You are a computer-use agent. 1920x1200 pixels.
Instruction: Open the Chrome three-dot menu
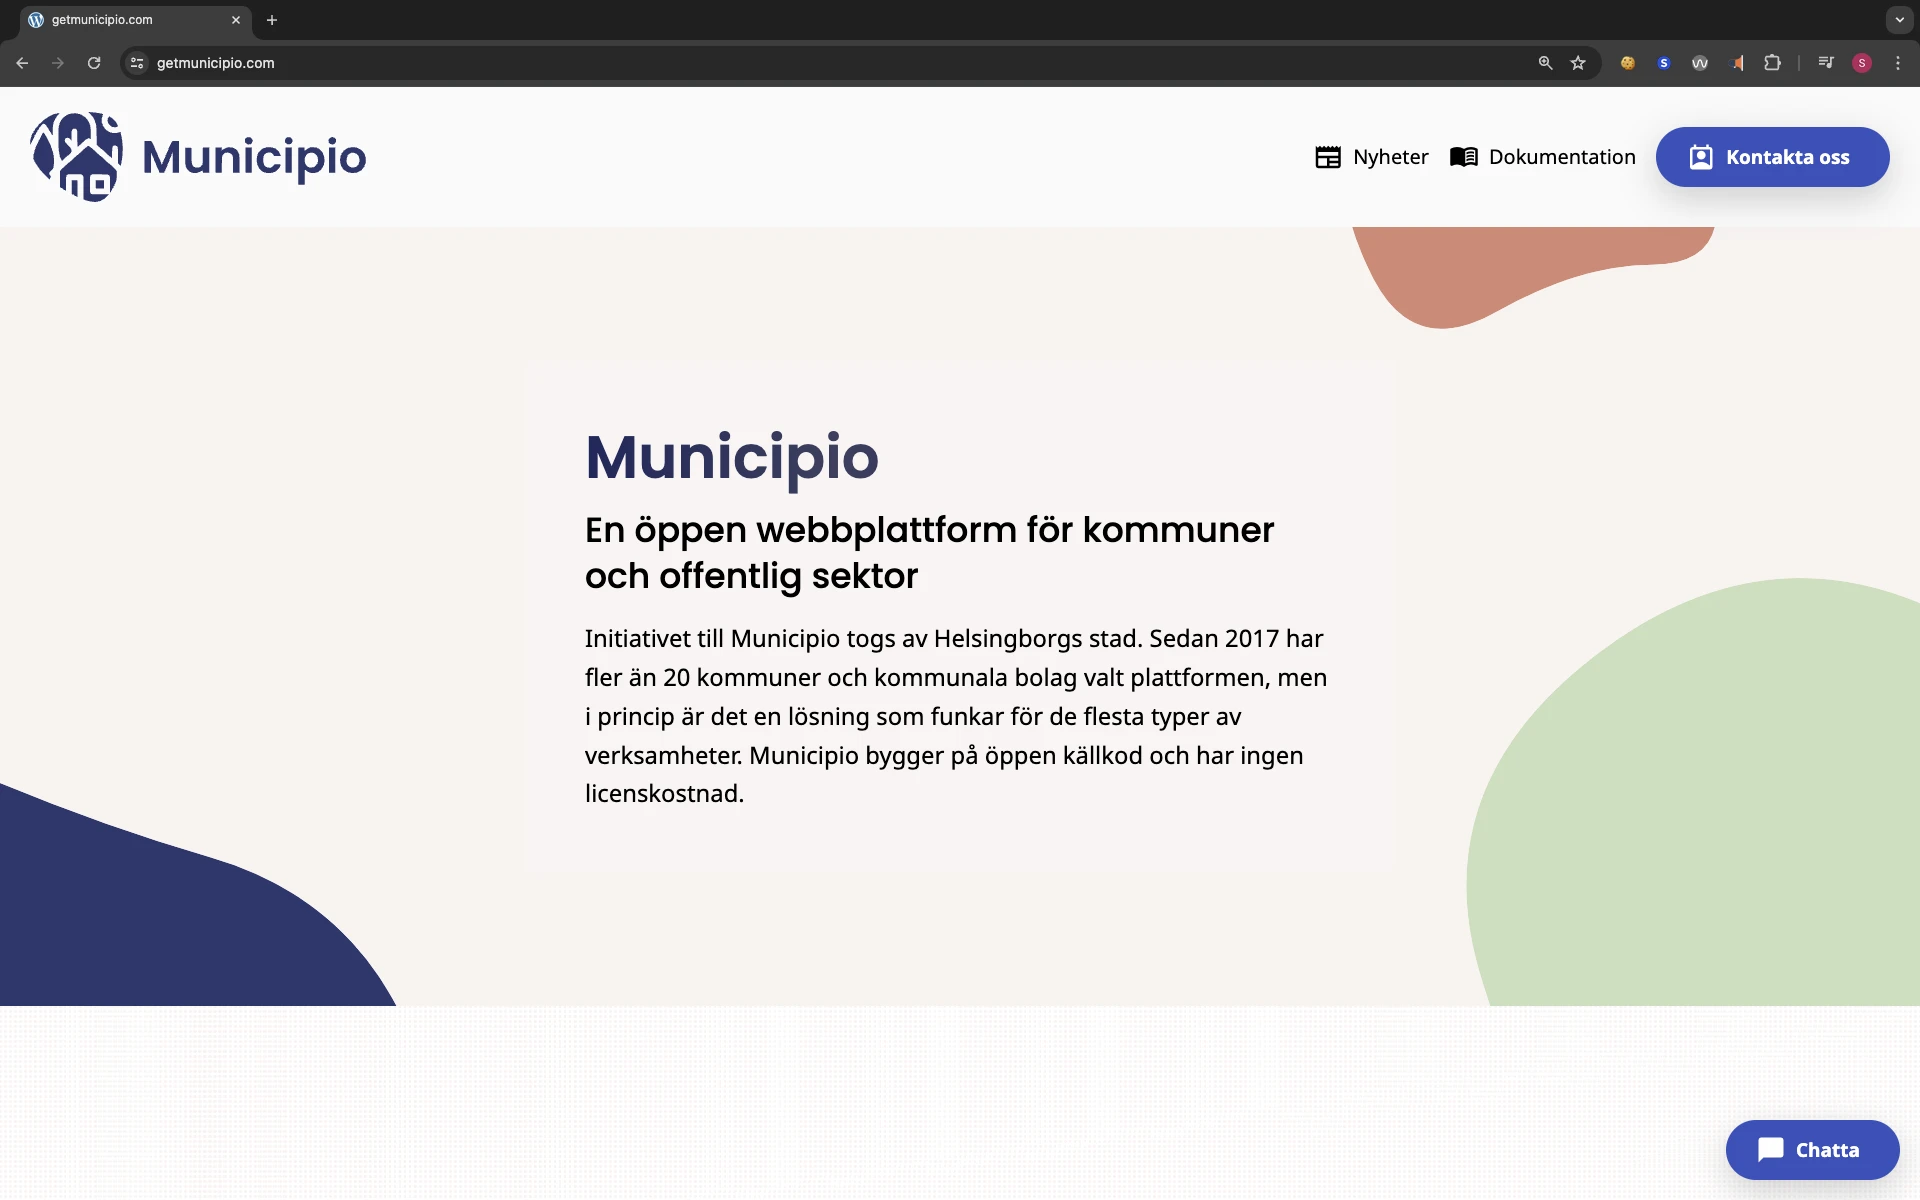pos(1898,63)
